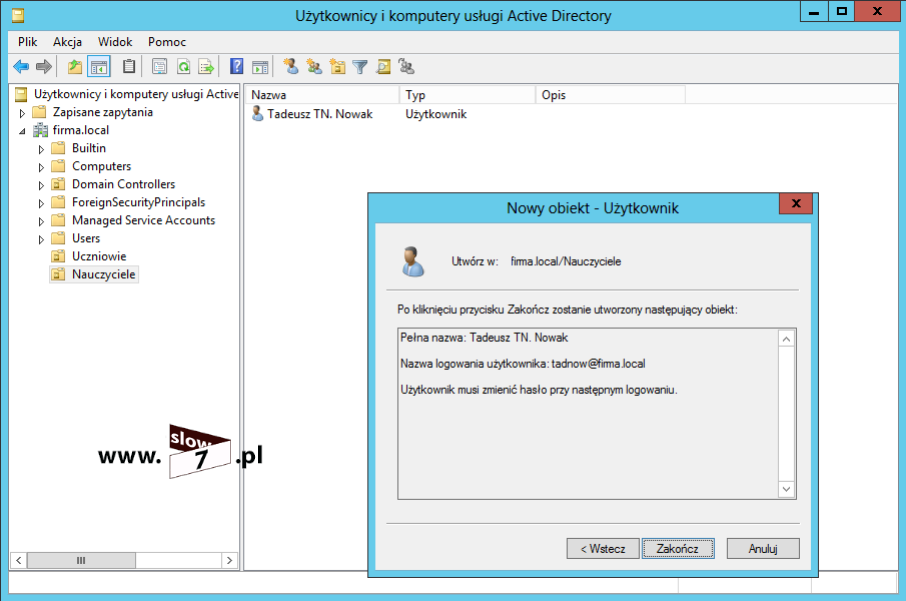Click the Export list toolbar icon
Image resolution: width=906 pixels, height=601 pixels.
(206, 67)
